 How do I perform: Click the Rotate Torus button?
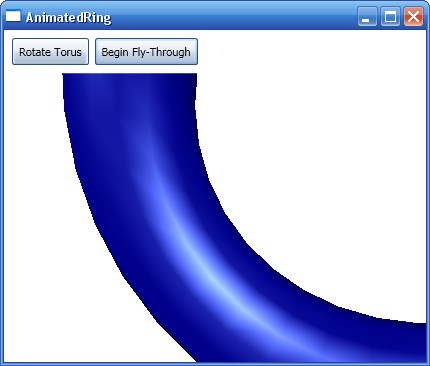pyautogui.click(x=50, y=52)
